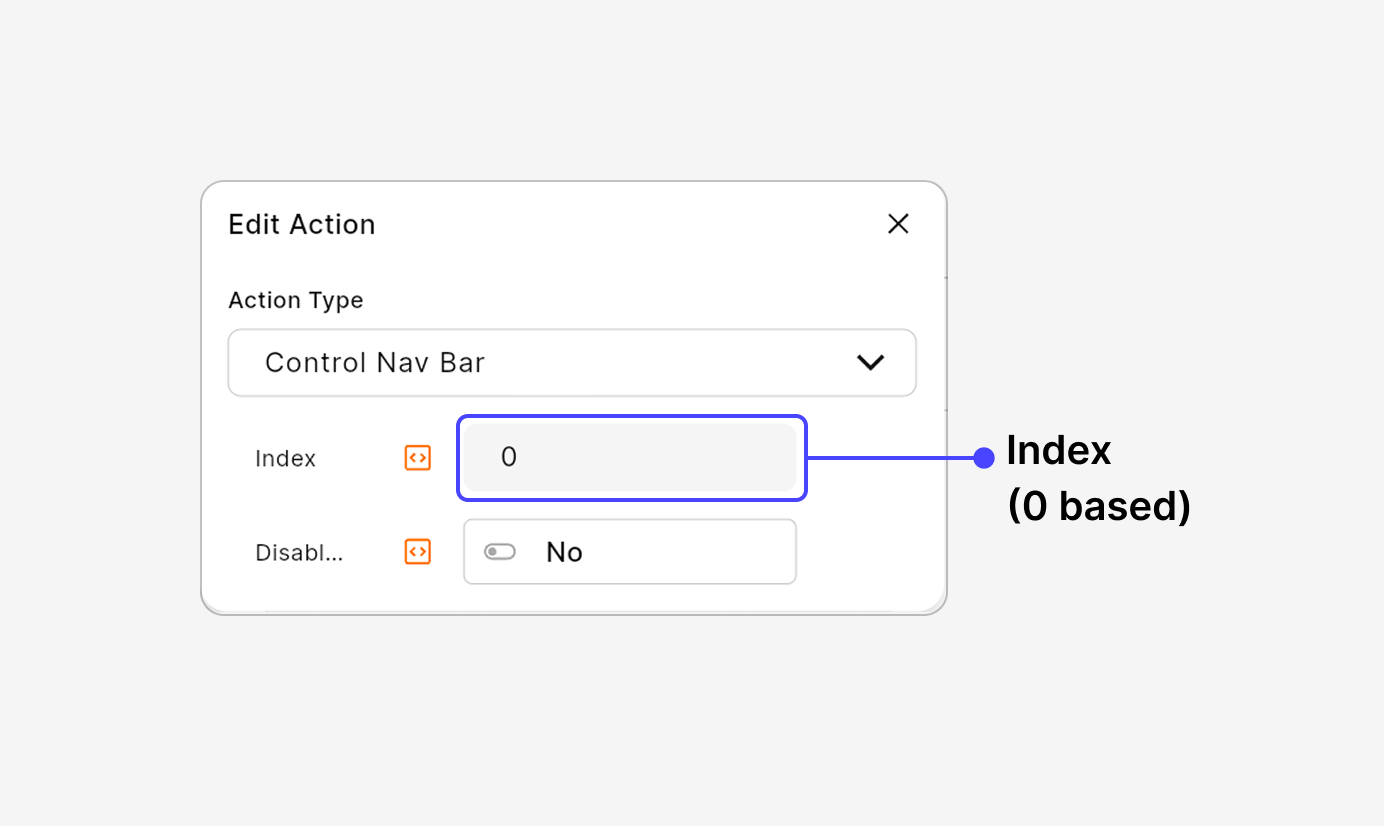Click the blue dot connector marker
1384x826 pixels.
coord(985,458)
